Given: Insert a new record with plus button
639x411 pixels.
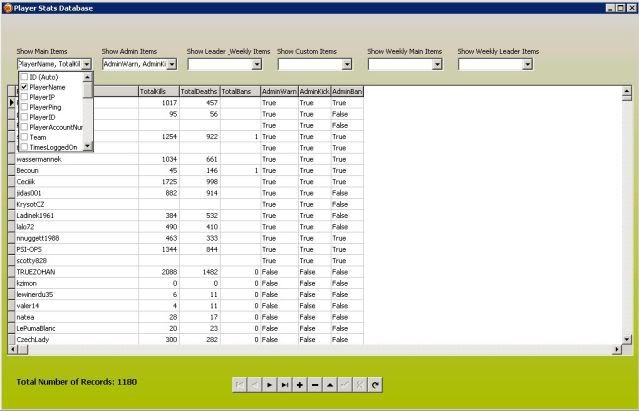Looking at the screenshot, I should pyautogui.click(x=300, y=384).
